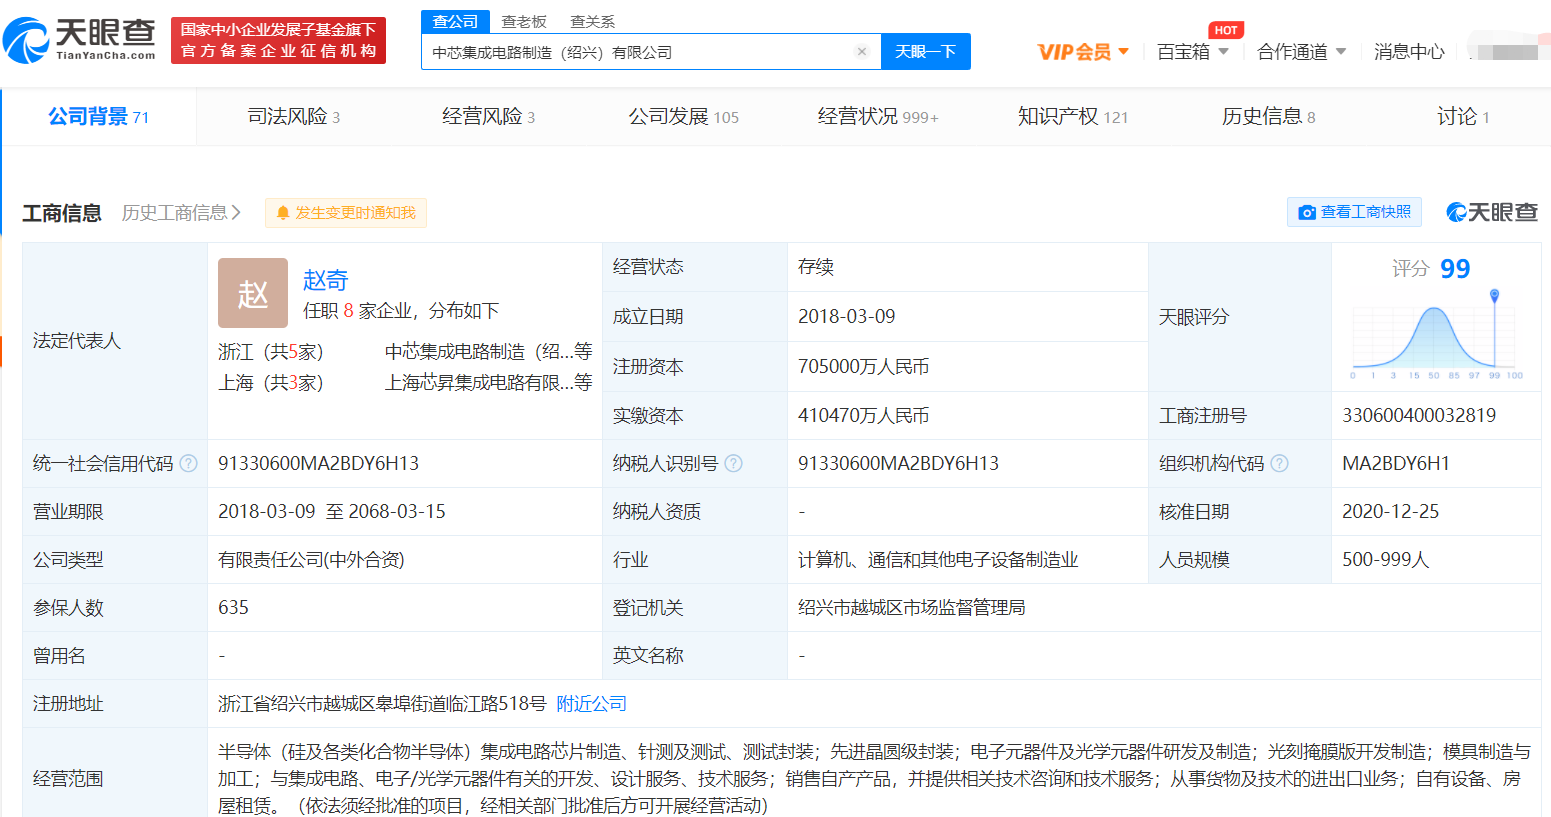This screenshot has width=1551, height=817.
Task: Click the help icon beside 组织机构代码
Action: pos(1279,464)
